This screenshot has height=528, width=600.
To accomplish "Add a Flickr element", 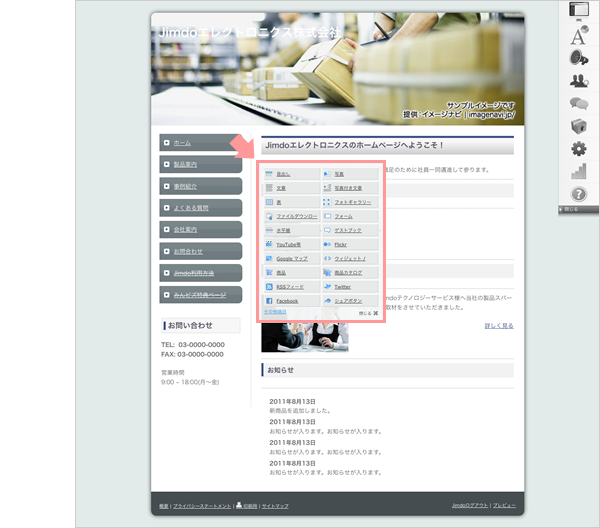I will pos(350,244).
